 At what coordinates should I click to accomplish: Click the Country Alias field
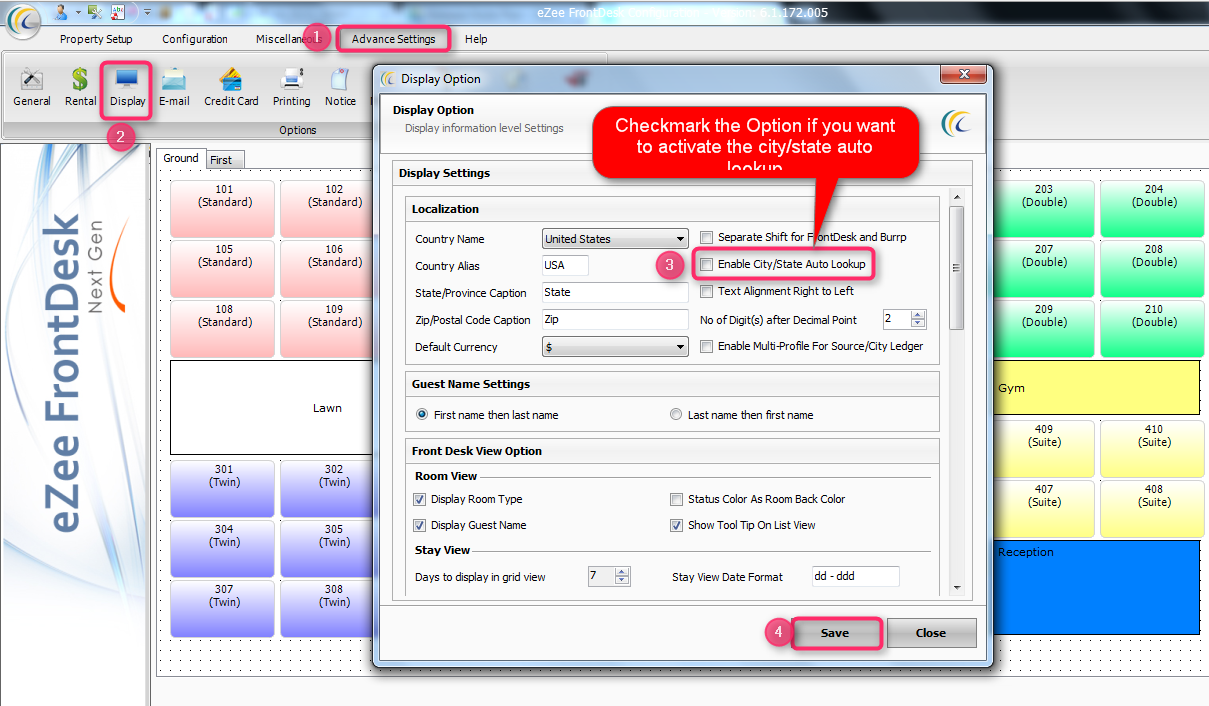point(565,266)
